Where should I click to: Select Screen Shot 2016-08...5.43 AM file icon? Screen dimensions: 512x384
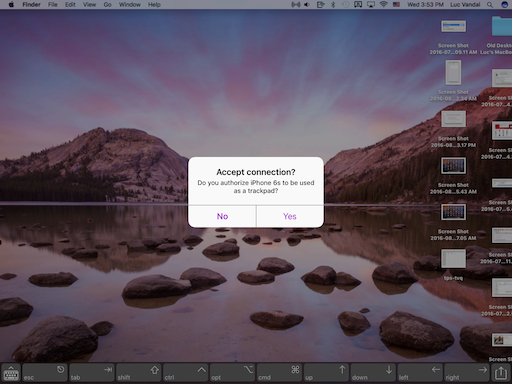[x=453, y=166]
